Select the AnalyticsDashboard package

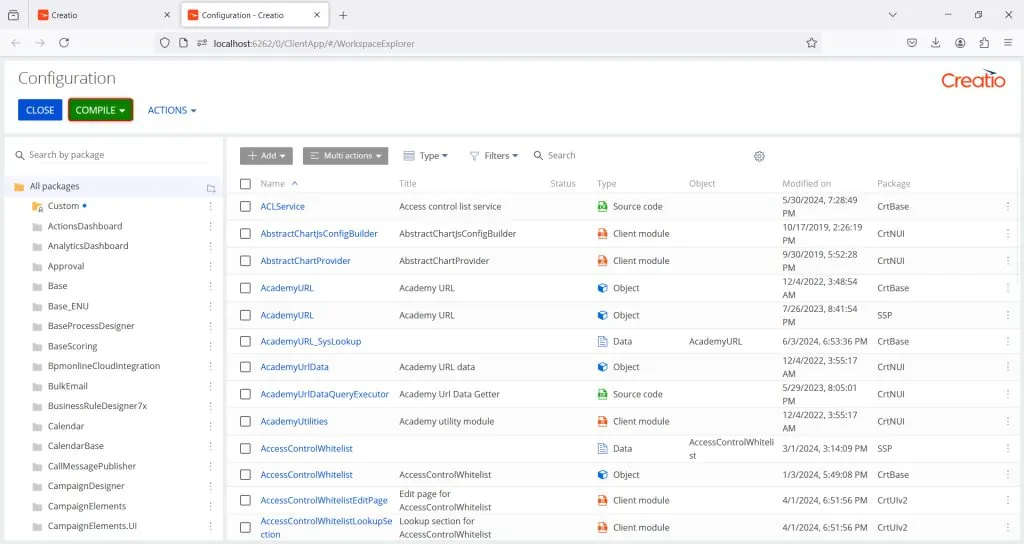click(x=88, y=246)
